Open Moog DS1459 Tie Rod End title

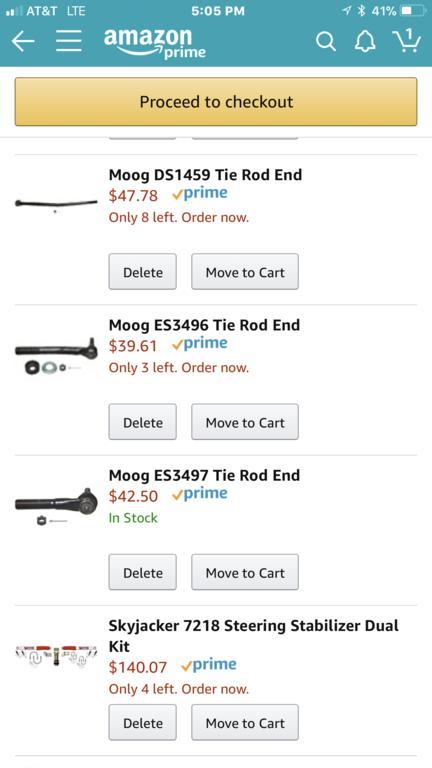pos(205,175)
